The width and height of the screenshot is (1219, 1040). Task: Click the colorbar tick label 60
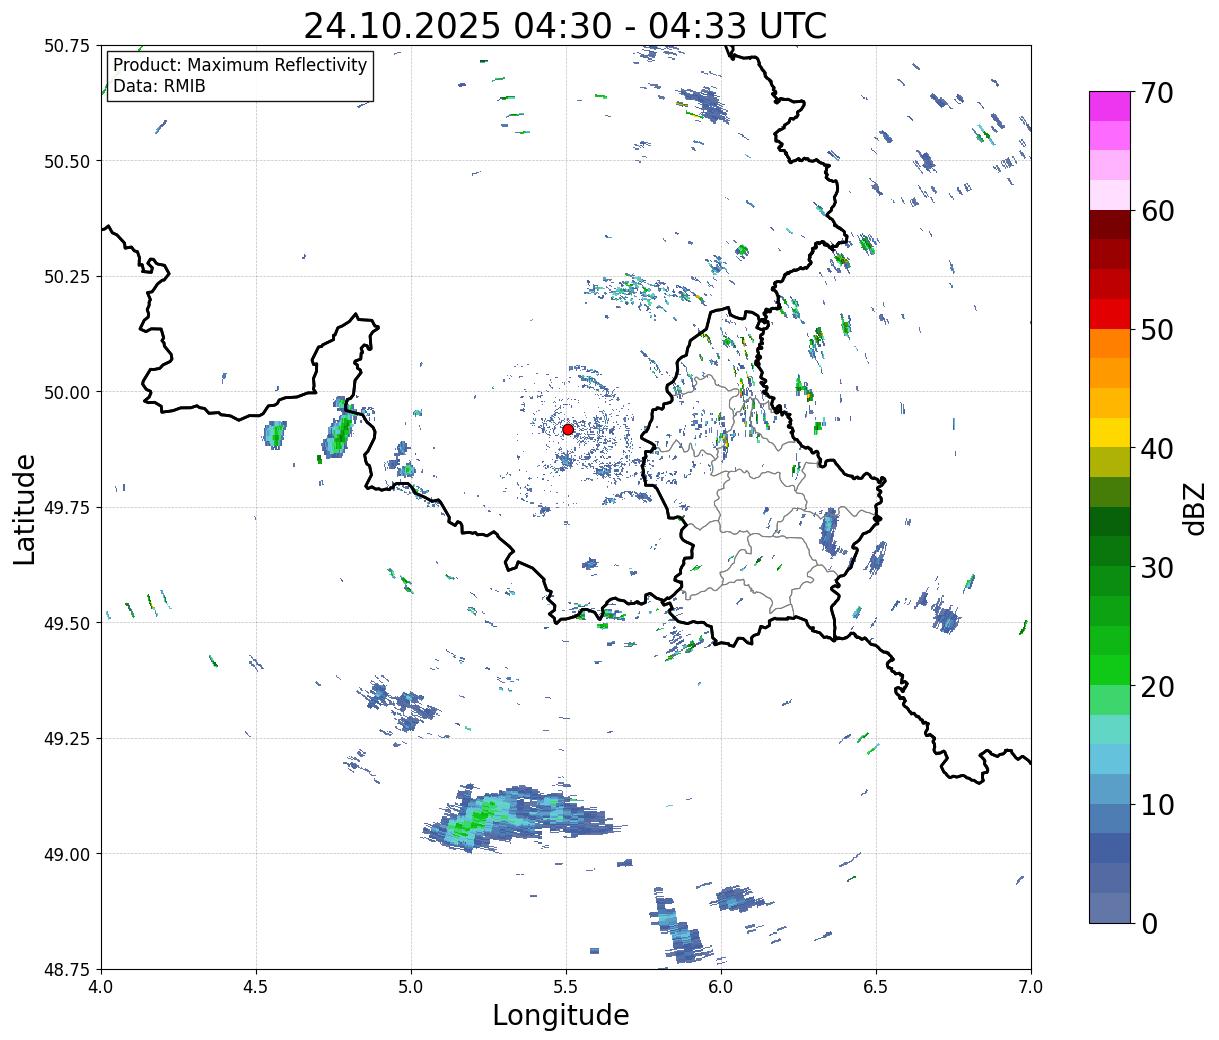click(x=1156, y=211)
